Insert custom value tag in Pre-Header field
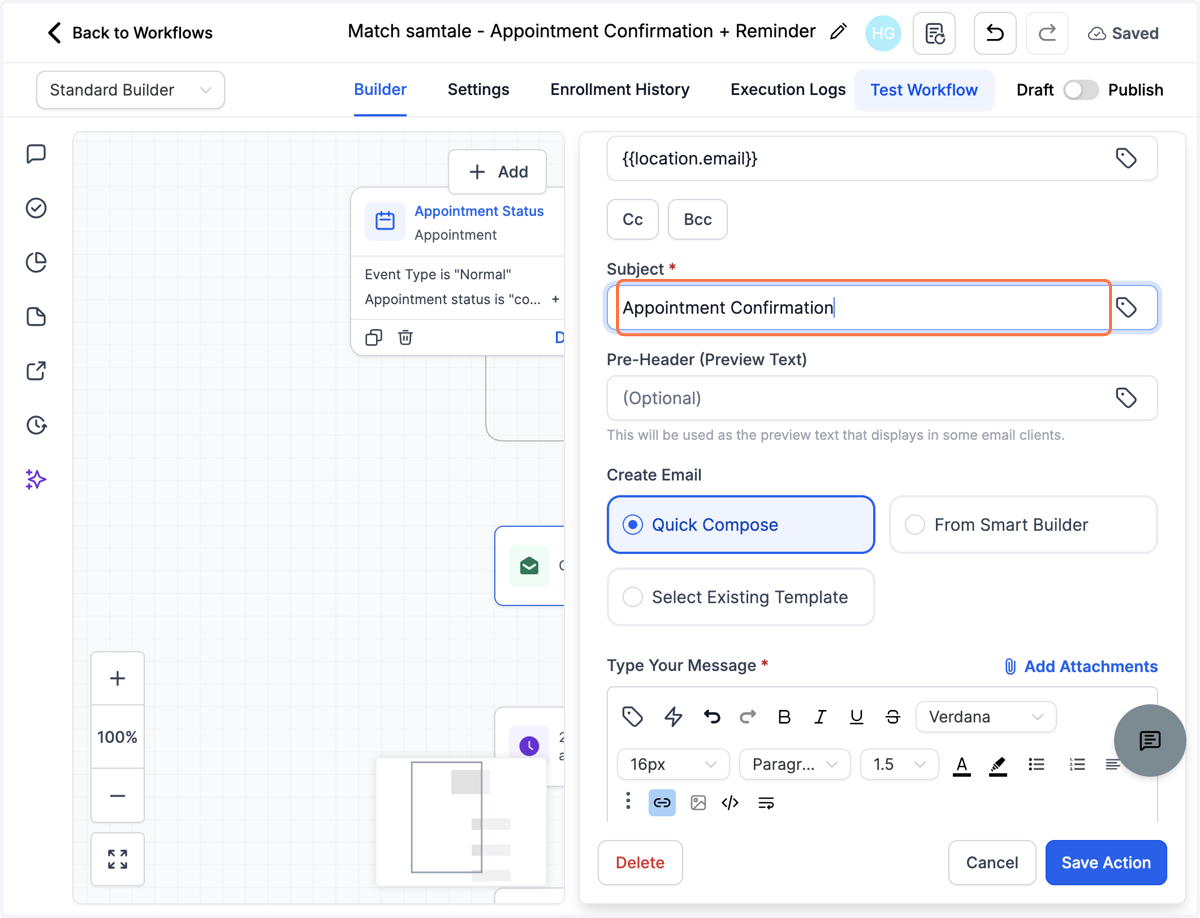This screenshot has width=1200, height=918. click(1126, 398)
